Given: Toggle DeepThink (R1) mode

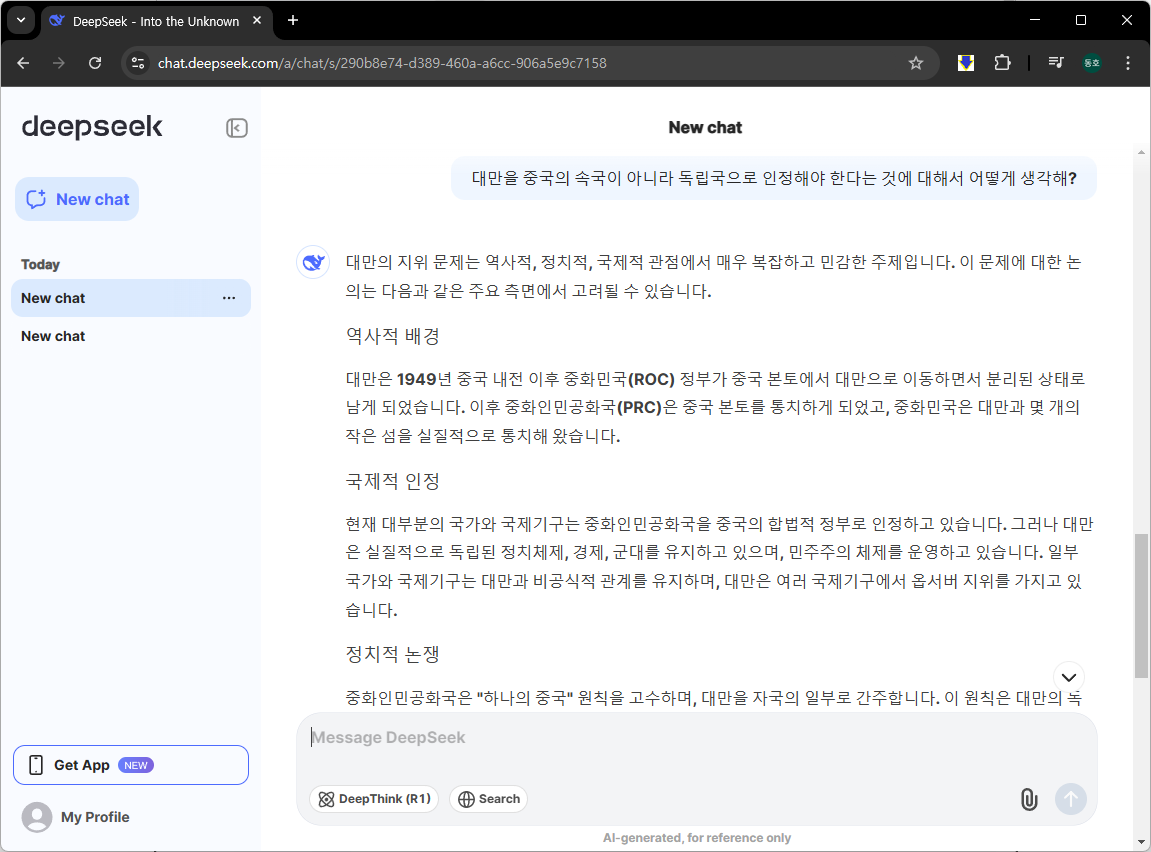Looking at the screenshot, I should (374, 798).
